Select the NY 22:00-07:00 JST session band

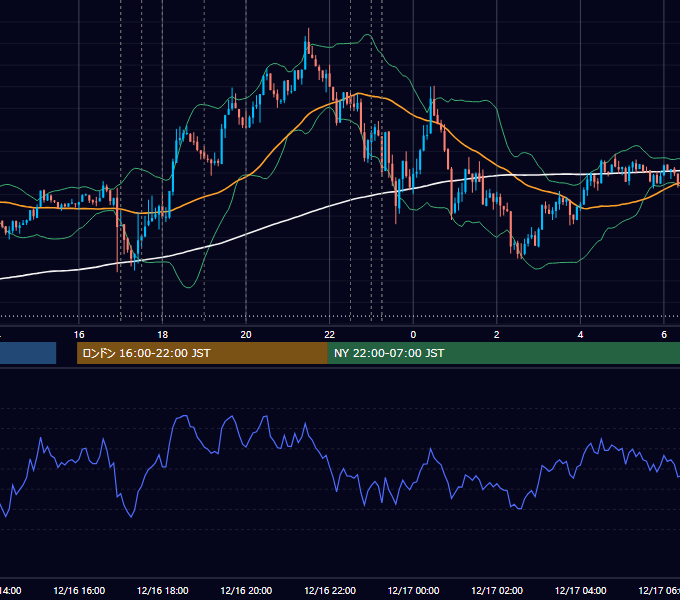[x=504, y=353]
